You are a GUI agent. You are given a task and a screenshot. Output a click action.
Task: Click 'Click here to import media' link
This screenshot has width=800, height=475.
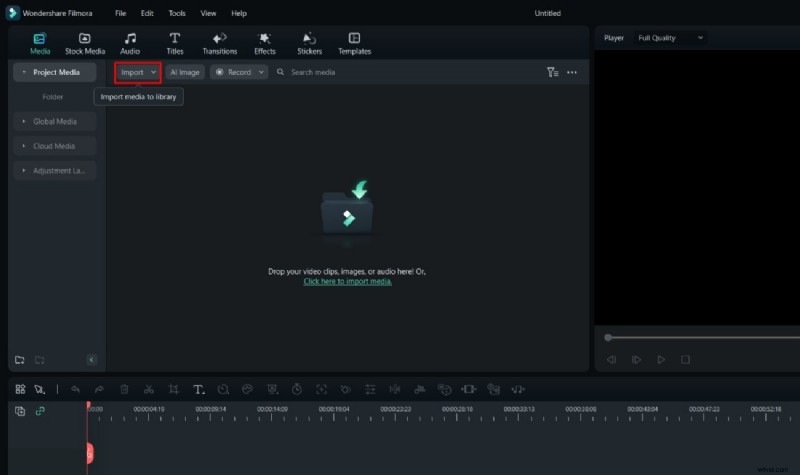pyautogui.click(x=347, y=282)
